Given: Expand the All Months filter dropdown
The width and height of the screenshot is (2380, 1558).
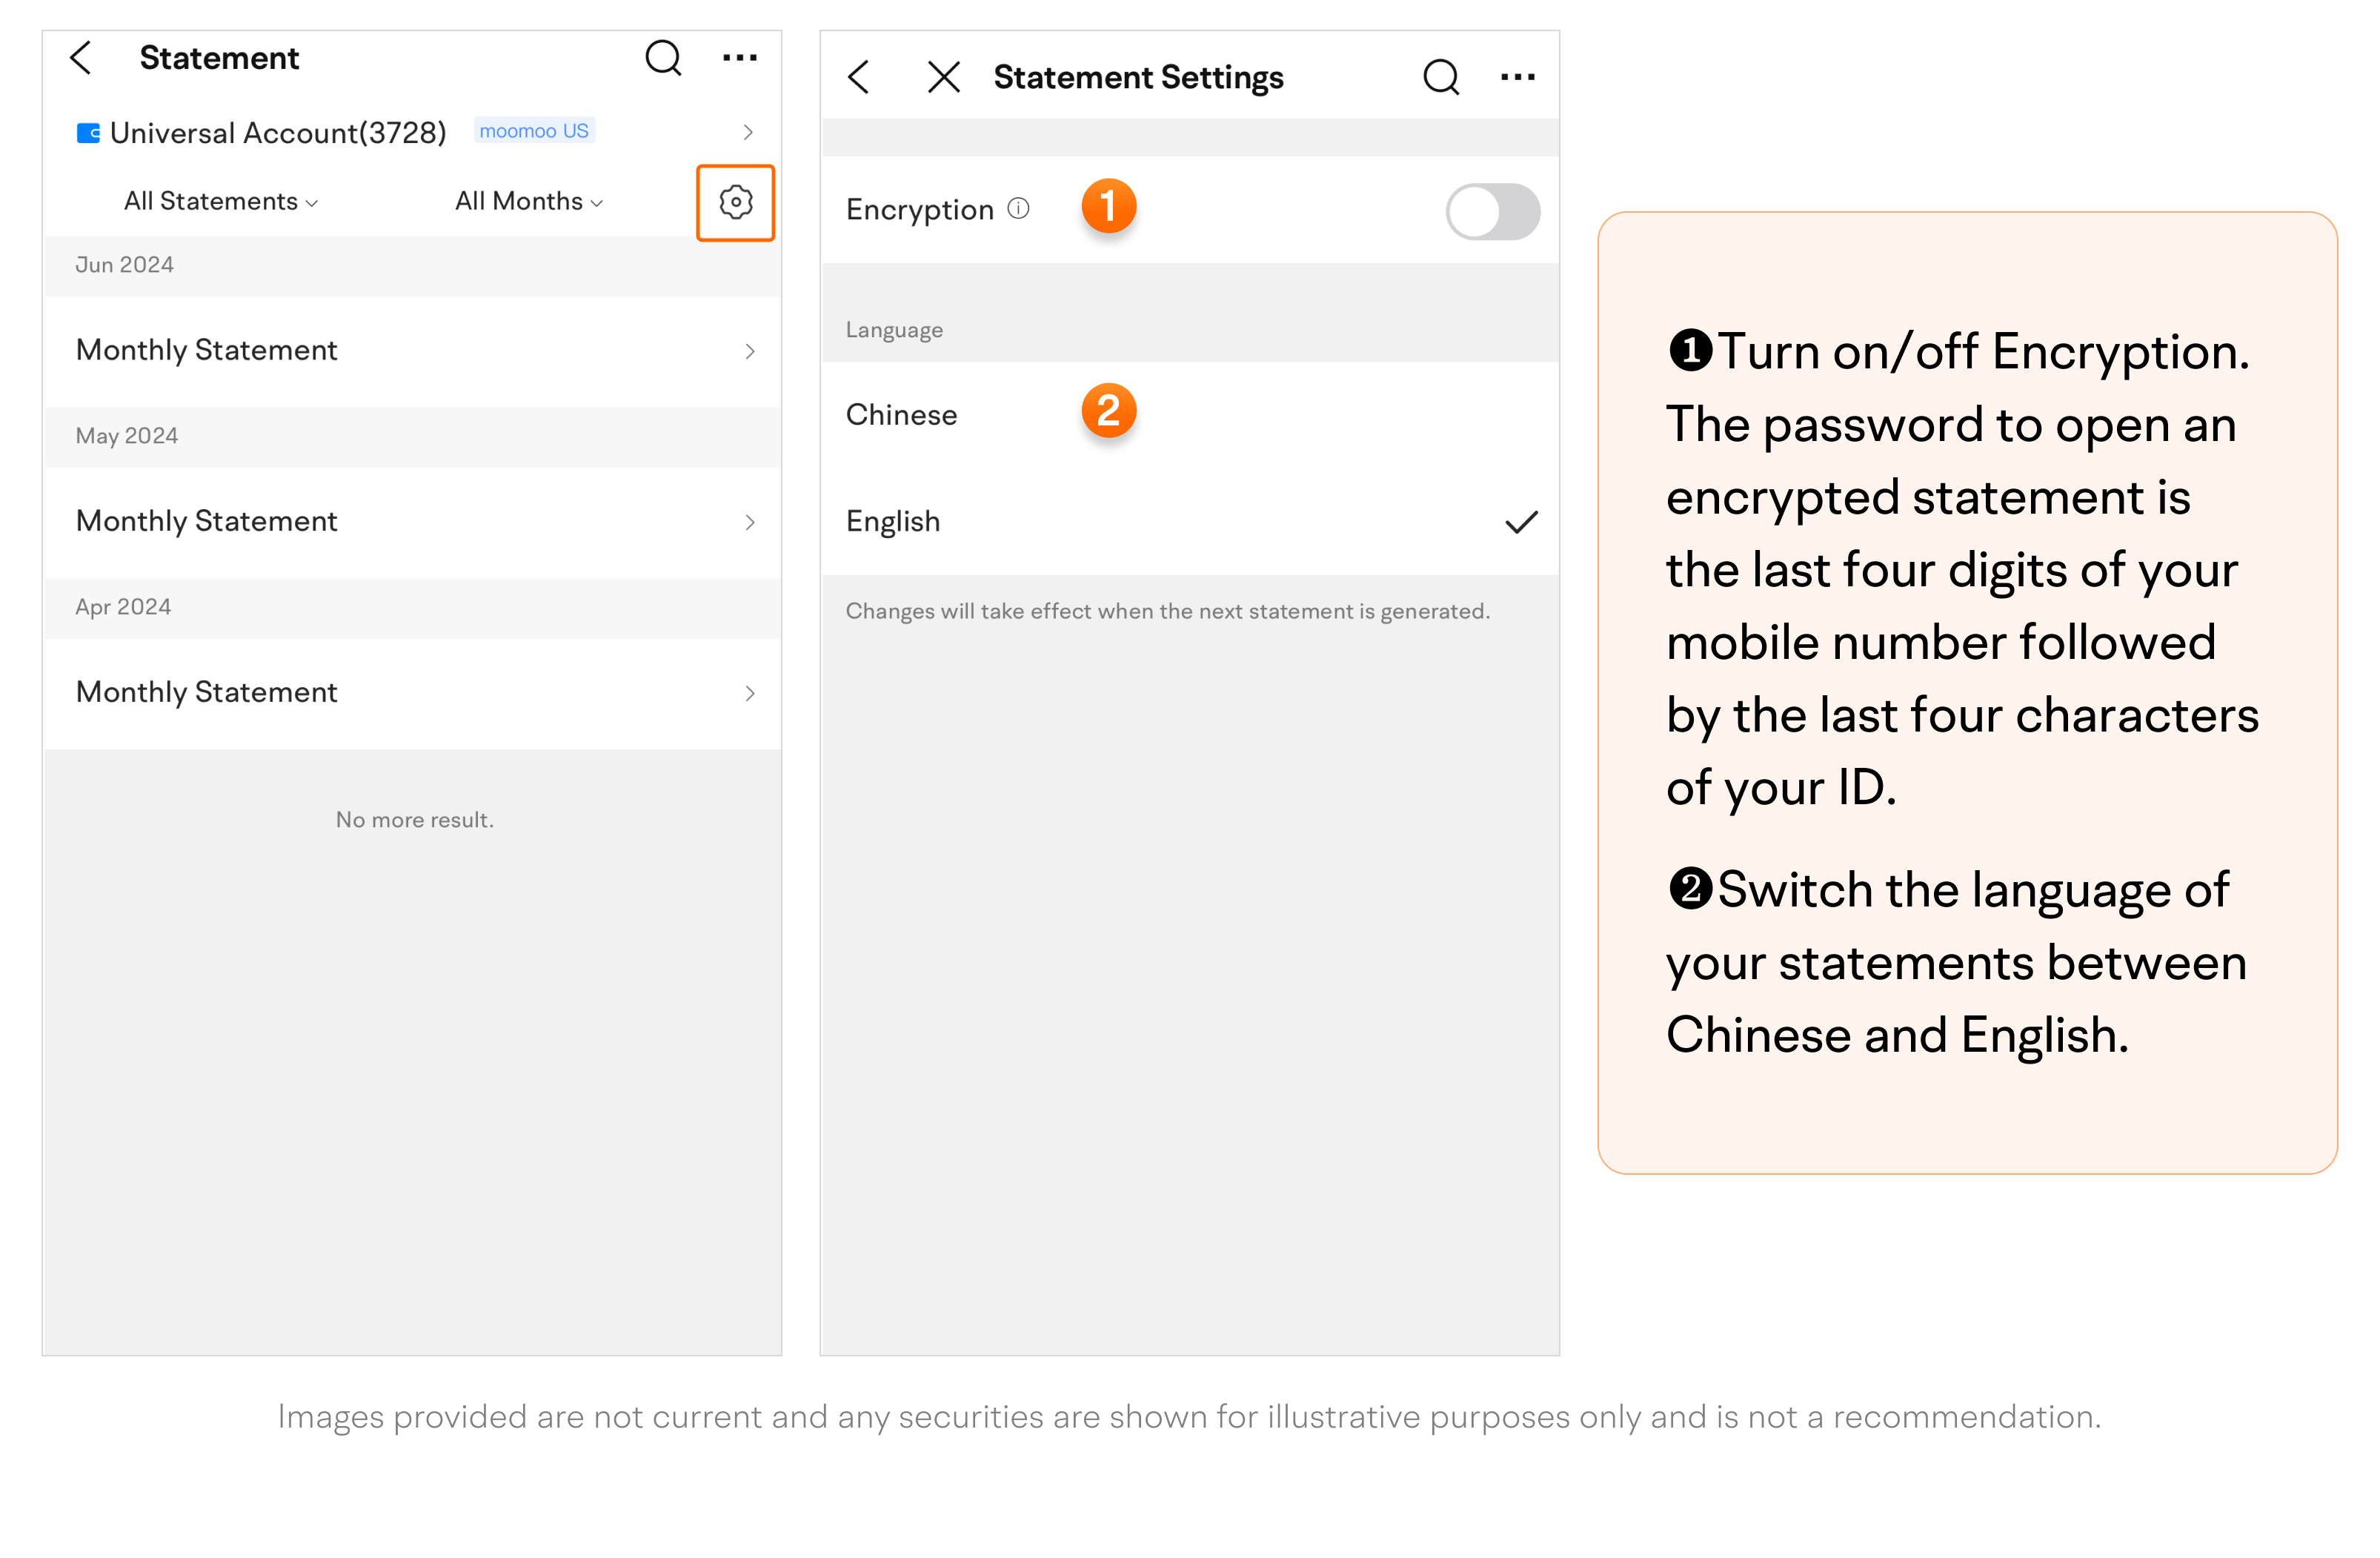Looking at the screenshot, I should (529, 202).
